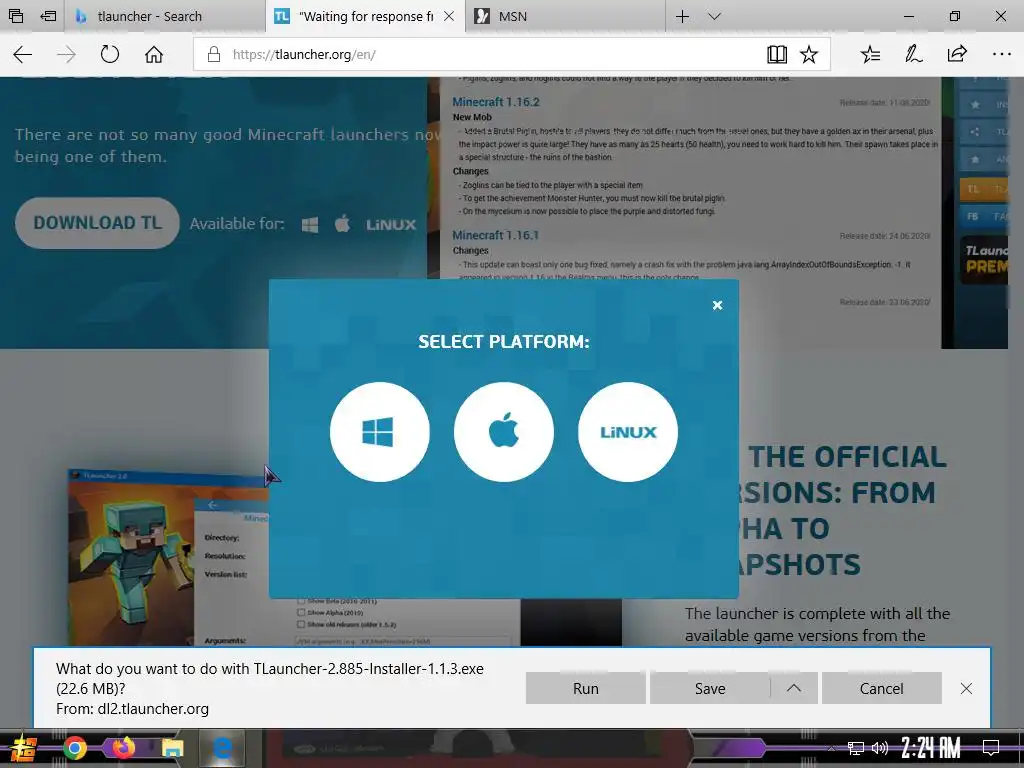Add page to favorites star
This screenshot has height=768, width=1024.
809,54
